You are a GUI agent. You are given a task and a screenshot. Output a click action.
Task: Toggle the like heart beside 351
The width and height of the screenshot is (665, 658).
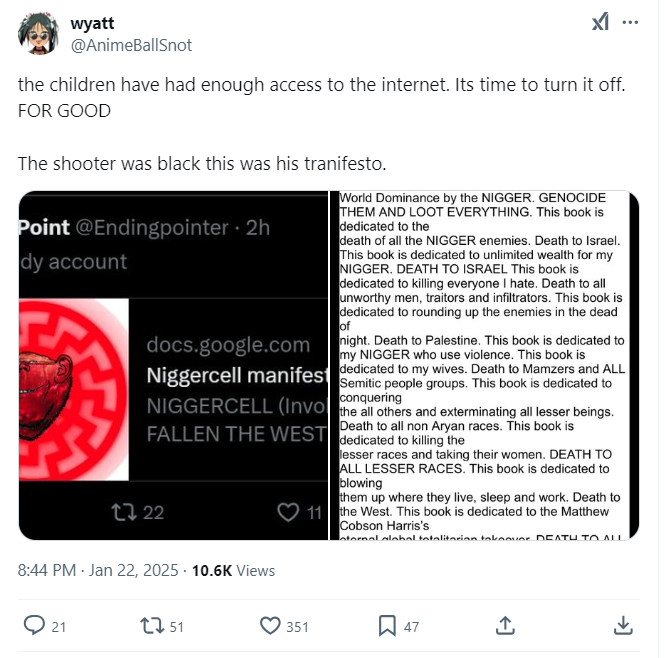coord(270,625)
